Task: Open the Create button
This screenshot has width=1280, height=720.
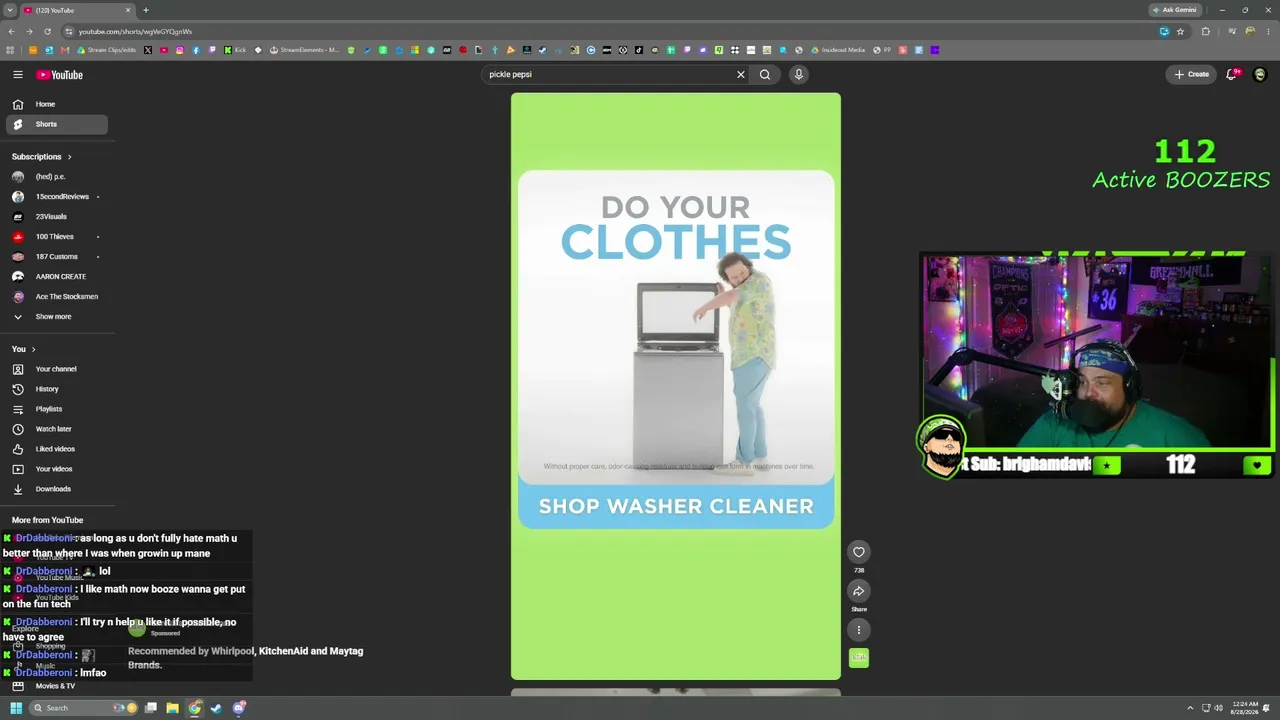Action: (x=1192, y=75)
